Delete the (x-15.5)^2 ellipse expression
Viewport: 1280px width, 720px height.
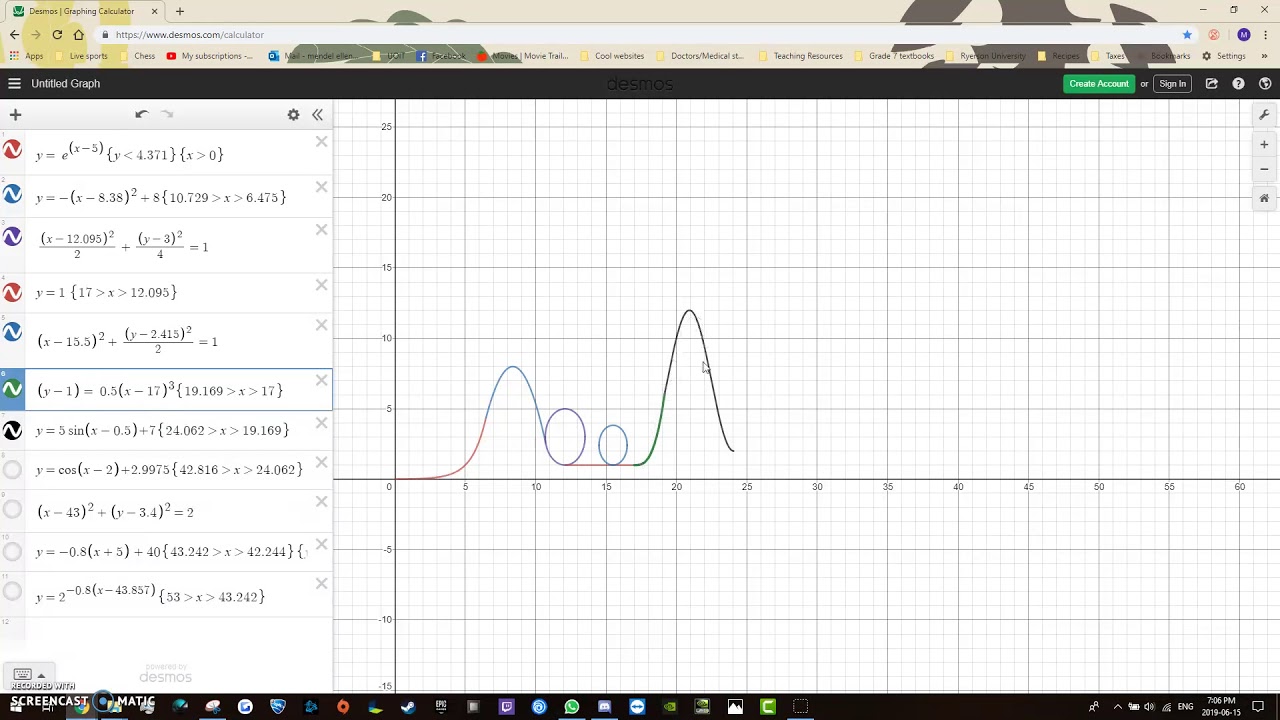pos(321,325)
